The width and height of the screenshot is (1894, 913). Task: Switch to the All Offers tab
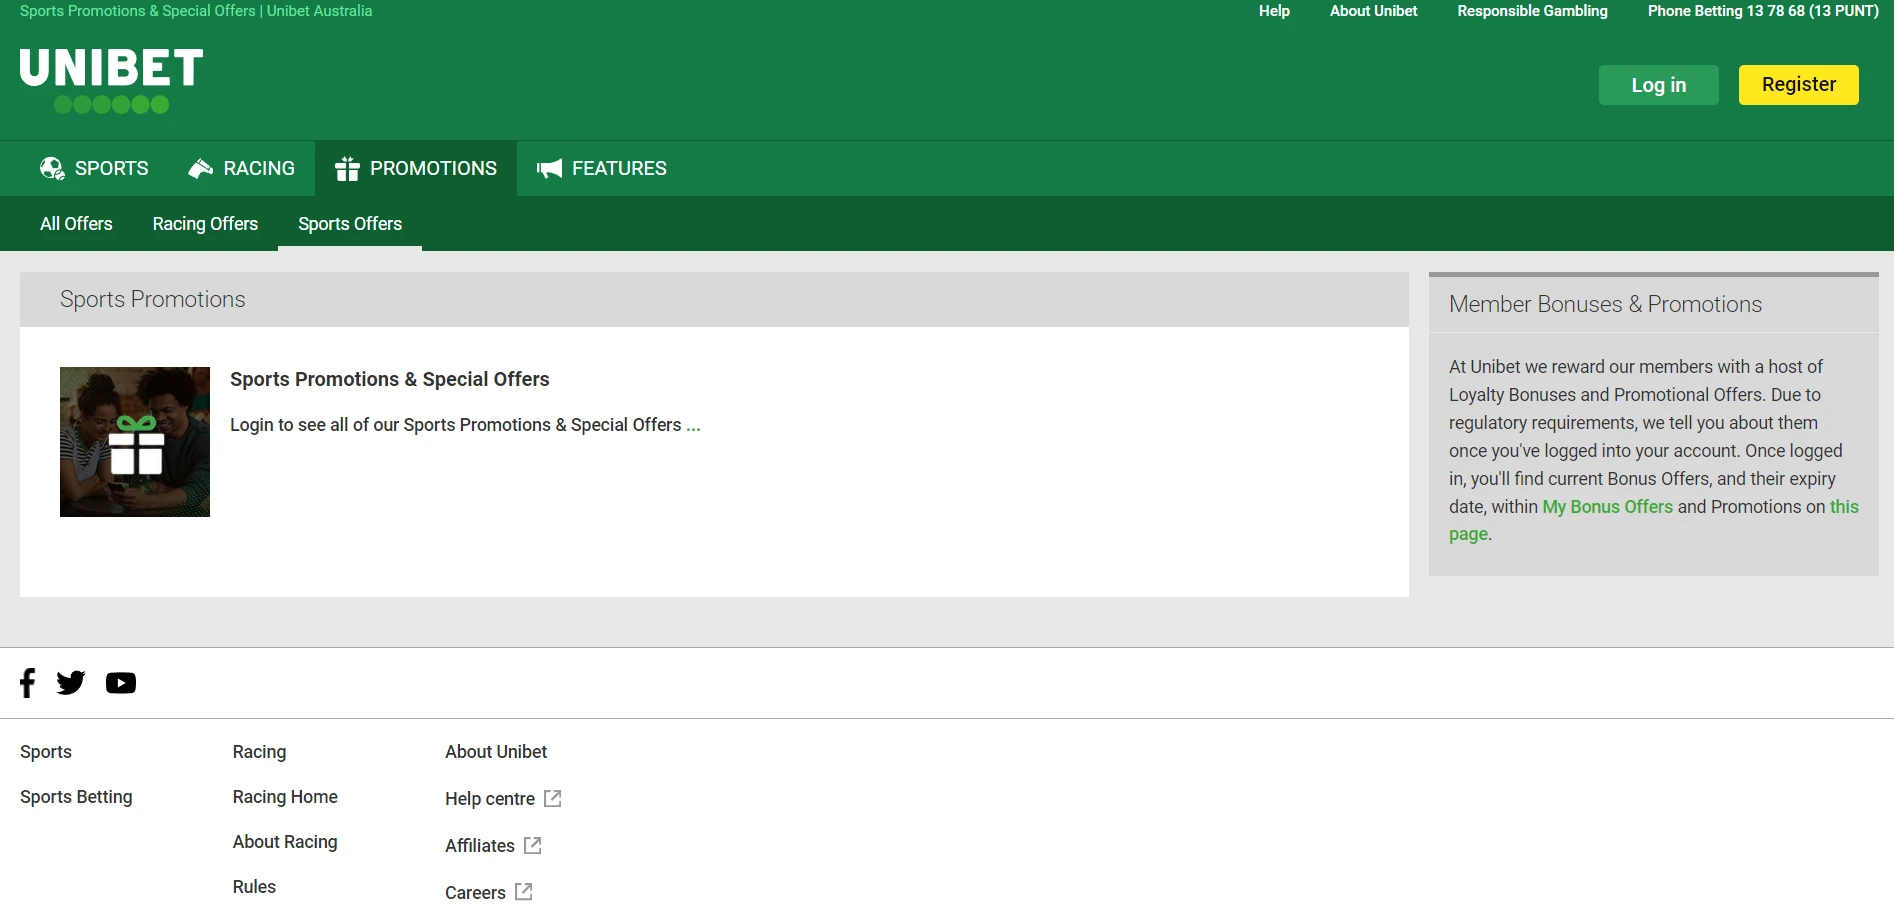click(x=76, y=224)
